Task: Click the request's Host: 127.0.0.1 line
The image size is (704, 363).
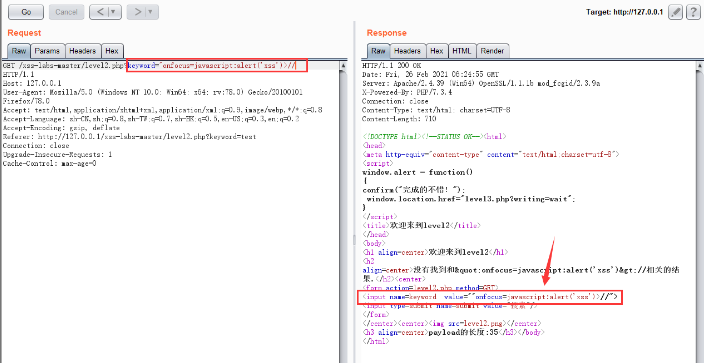Action: click(32, 83)
